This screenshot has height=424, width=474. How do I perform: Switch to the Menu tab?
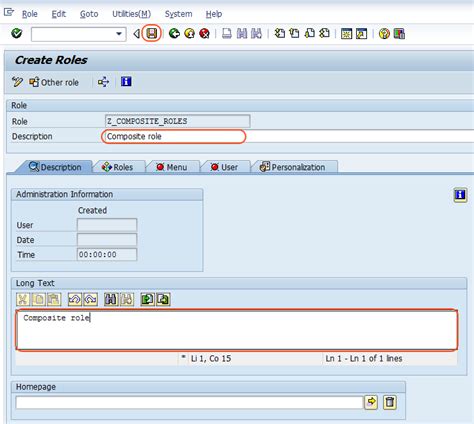(172, 167)
